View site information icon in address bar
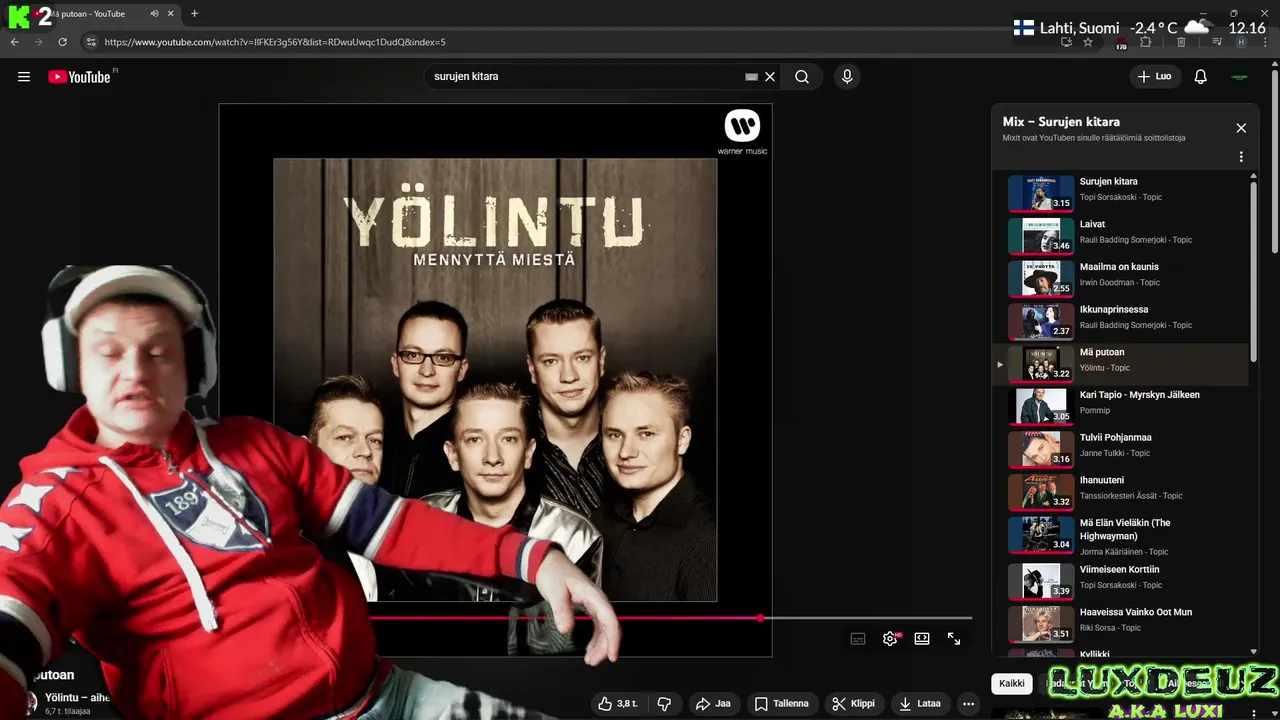The width and height of the screenshot is (1280, 720). (91, 42)
